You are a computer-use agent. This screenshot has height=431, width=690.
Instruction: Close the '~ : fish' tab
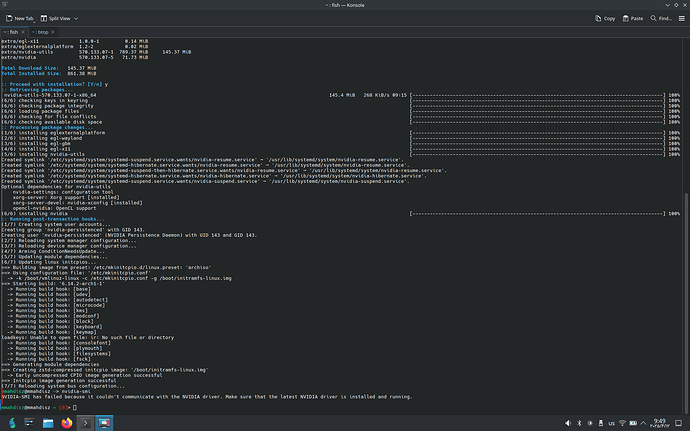23,32
